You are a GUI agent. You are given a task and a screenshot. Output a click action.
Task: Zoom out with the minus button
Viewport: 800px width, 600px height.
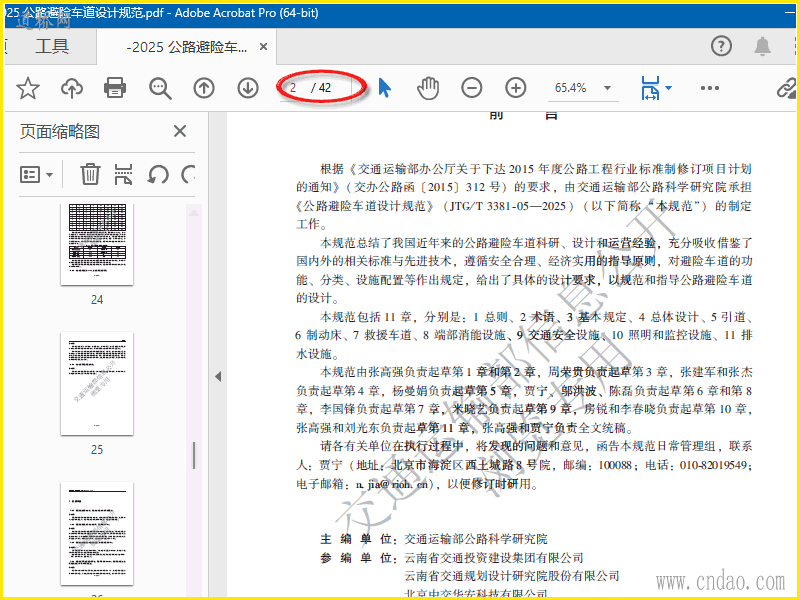click(x=472, y=88)
